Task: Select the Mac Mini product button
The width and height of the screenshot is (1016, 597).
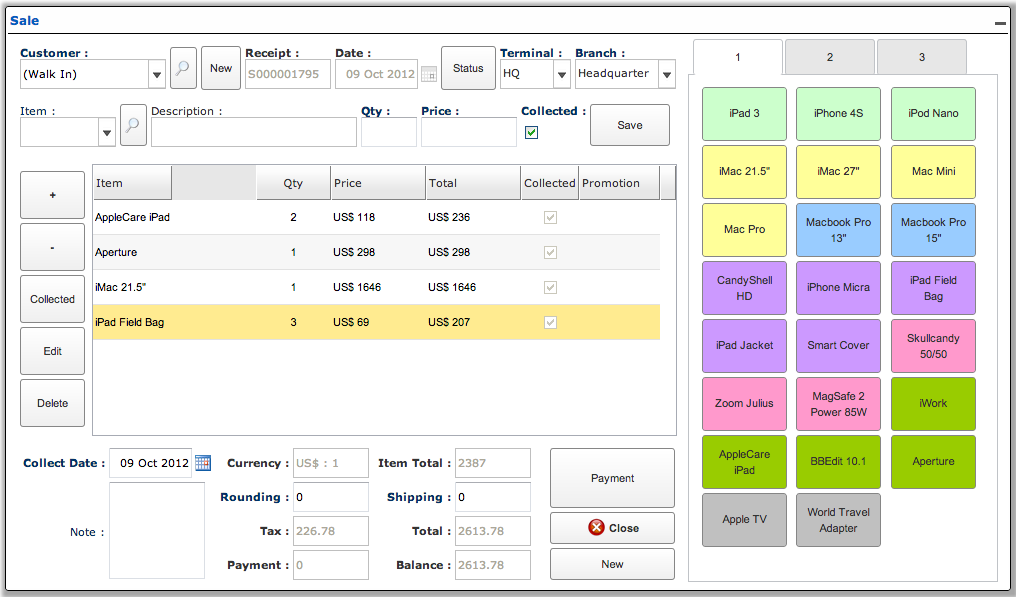Action: tap(933, 171)
